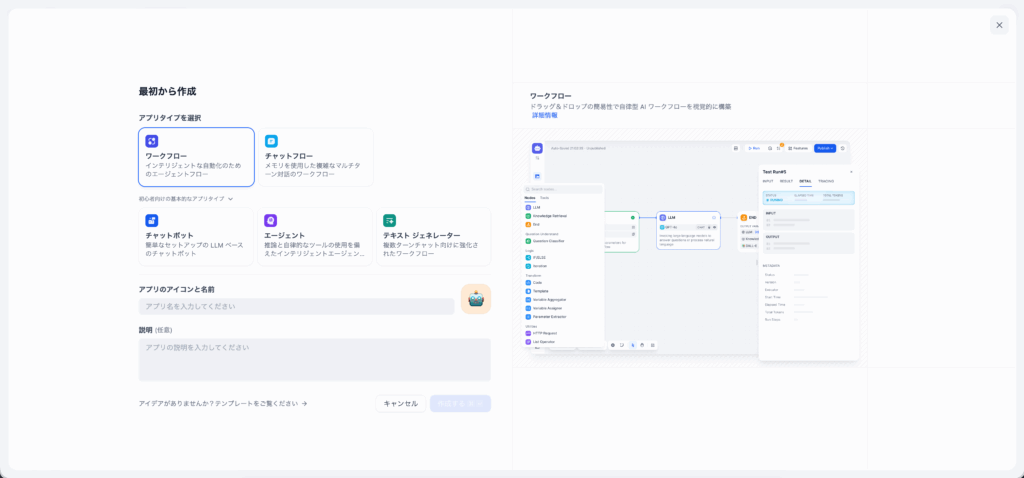Open the Publish dropdown in the preview
1024x478 pixels.
(824, 148)
